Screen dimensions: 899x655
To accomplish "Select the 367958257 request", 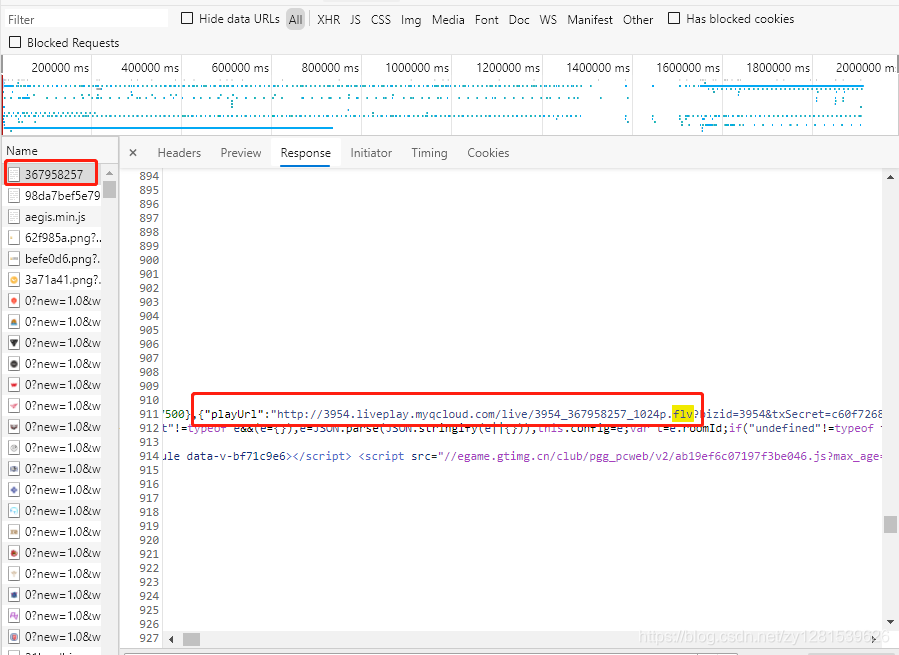I will pos(52,174).
